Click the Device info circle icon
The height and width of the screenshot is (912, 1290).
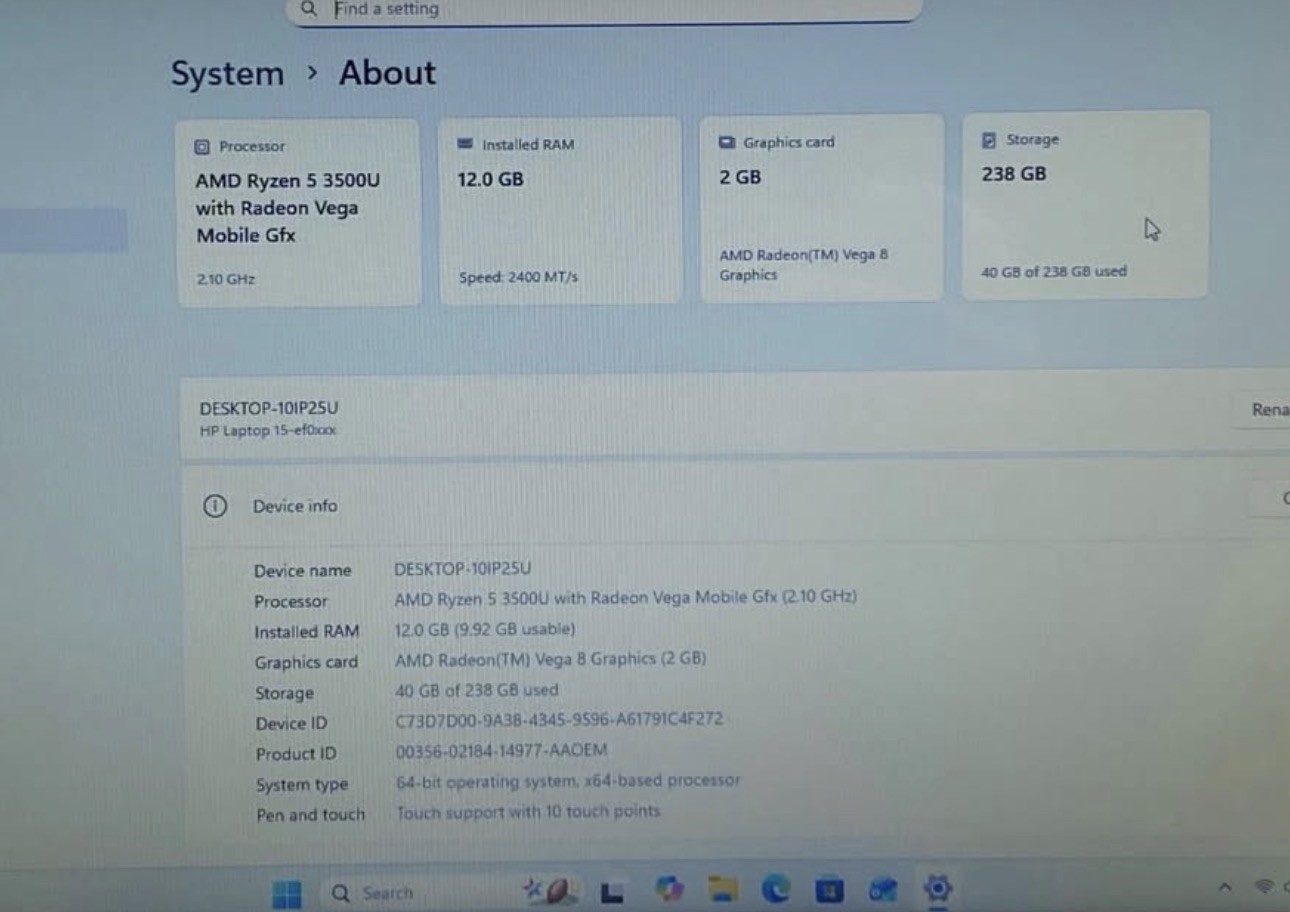click(x=215, y=506)
